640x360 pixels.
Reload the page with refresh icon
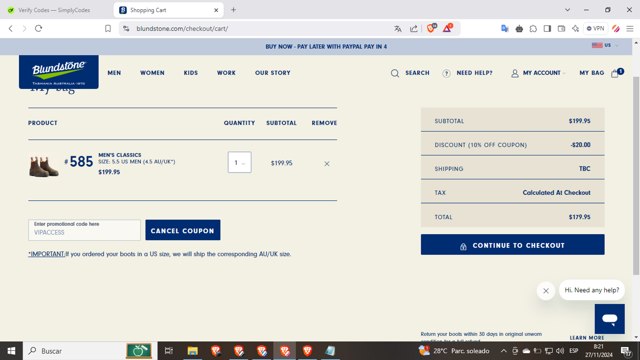point(38,29)
